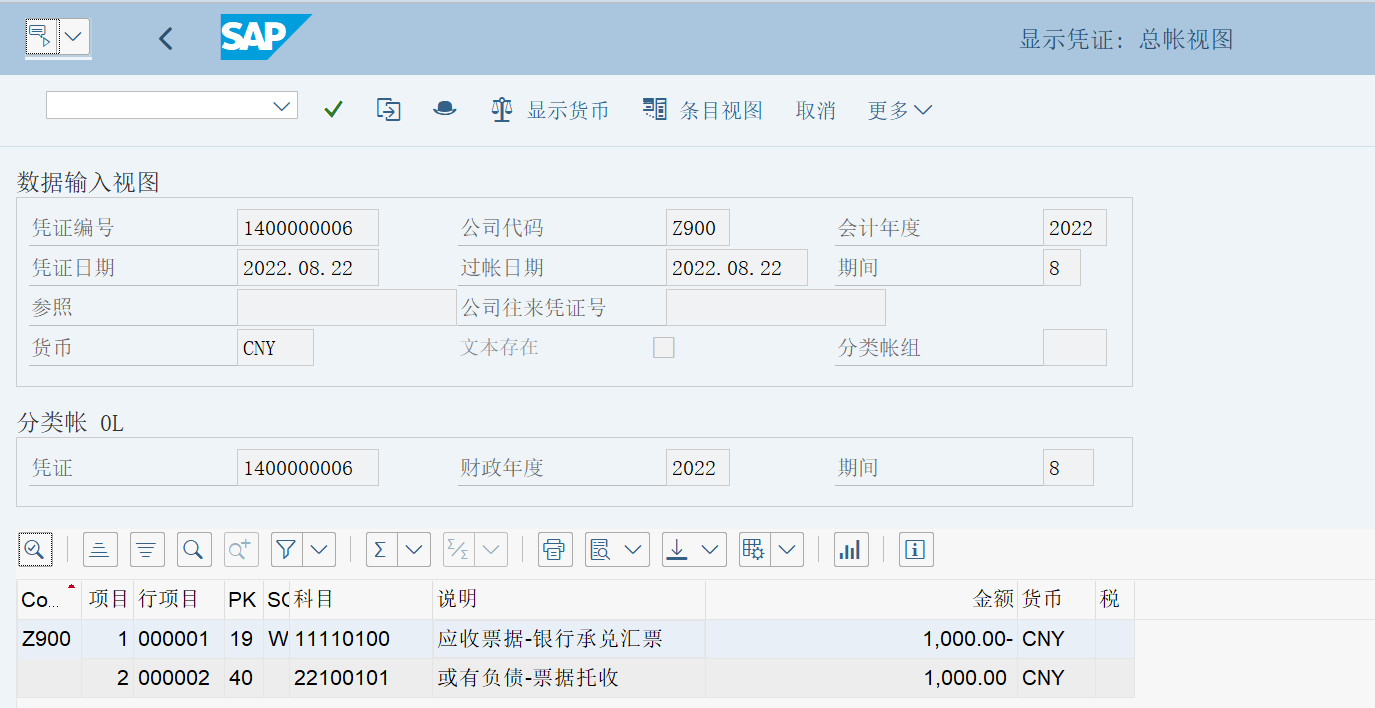Viewport: 1375px width, 708px height.
Task: Expand the layout selection dropdown arrow
Action: [788, 549]
